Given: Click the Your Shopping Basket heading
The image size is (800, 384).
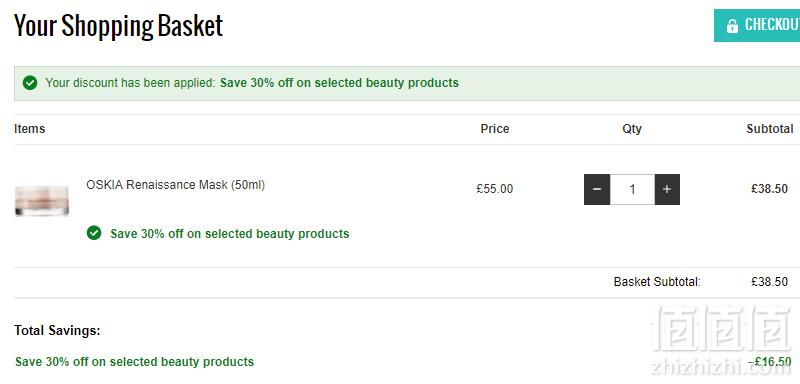Looking at the screenshot, I should (x=118, y=25).
